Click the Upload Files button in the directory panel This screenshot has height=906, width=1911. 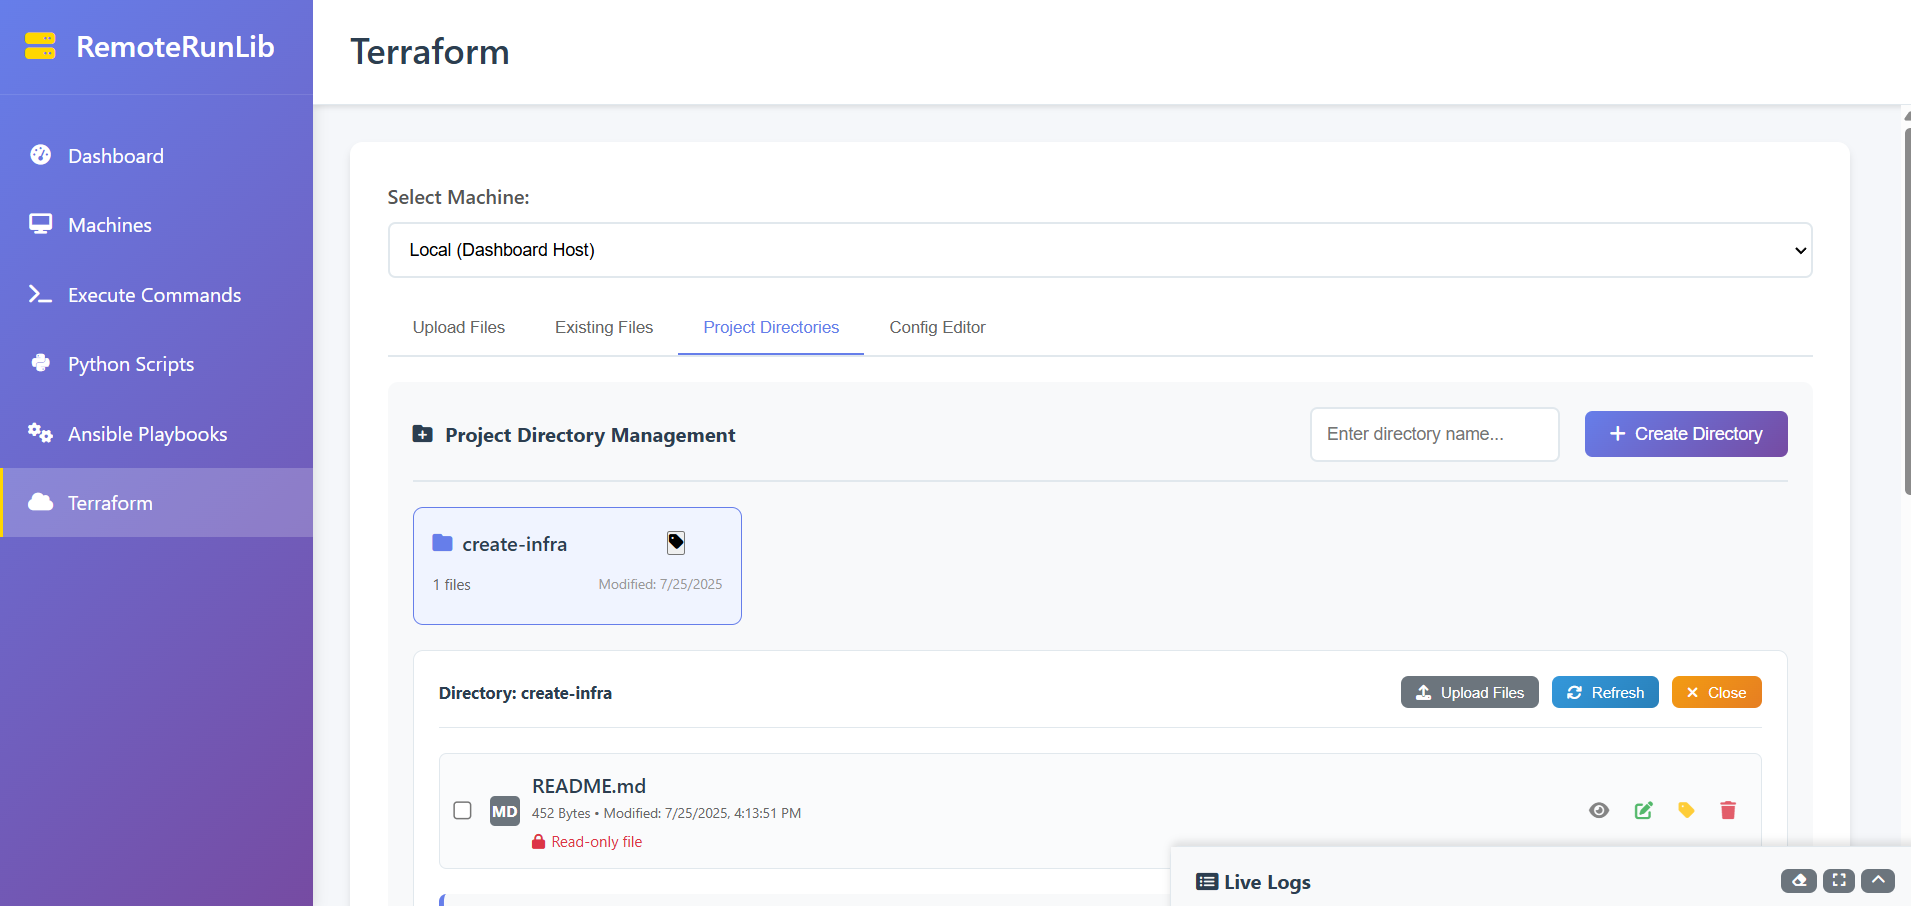tap(1469, 692)
